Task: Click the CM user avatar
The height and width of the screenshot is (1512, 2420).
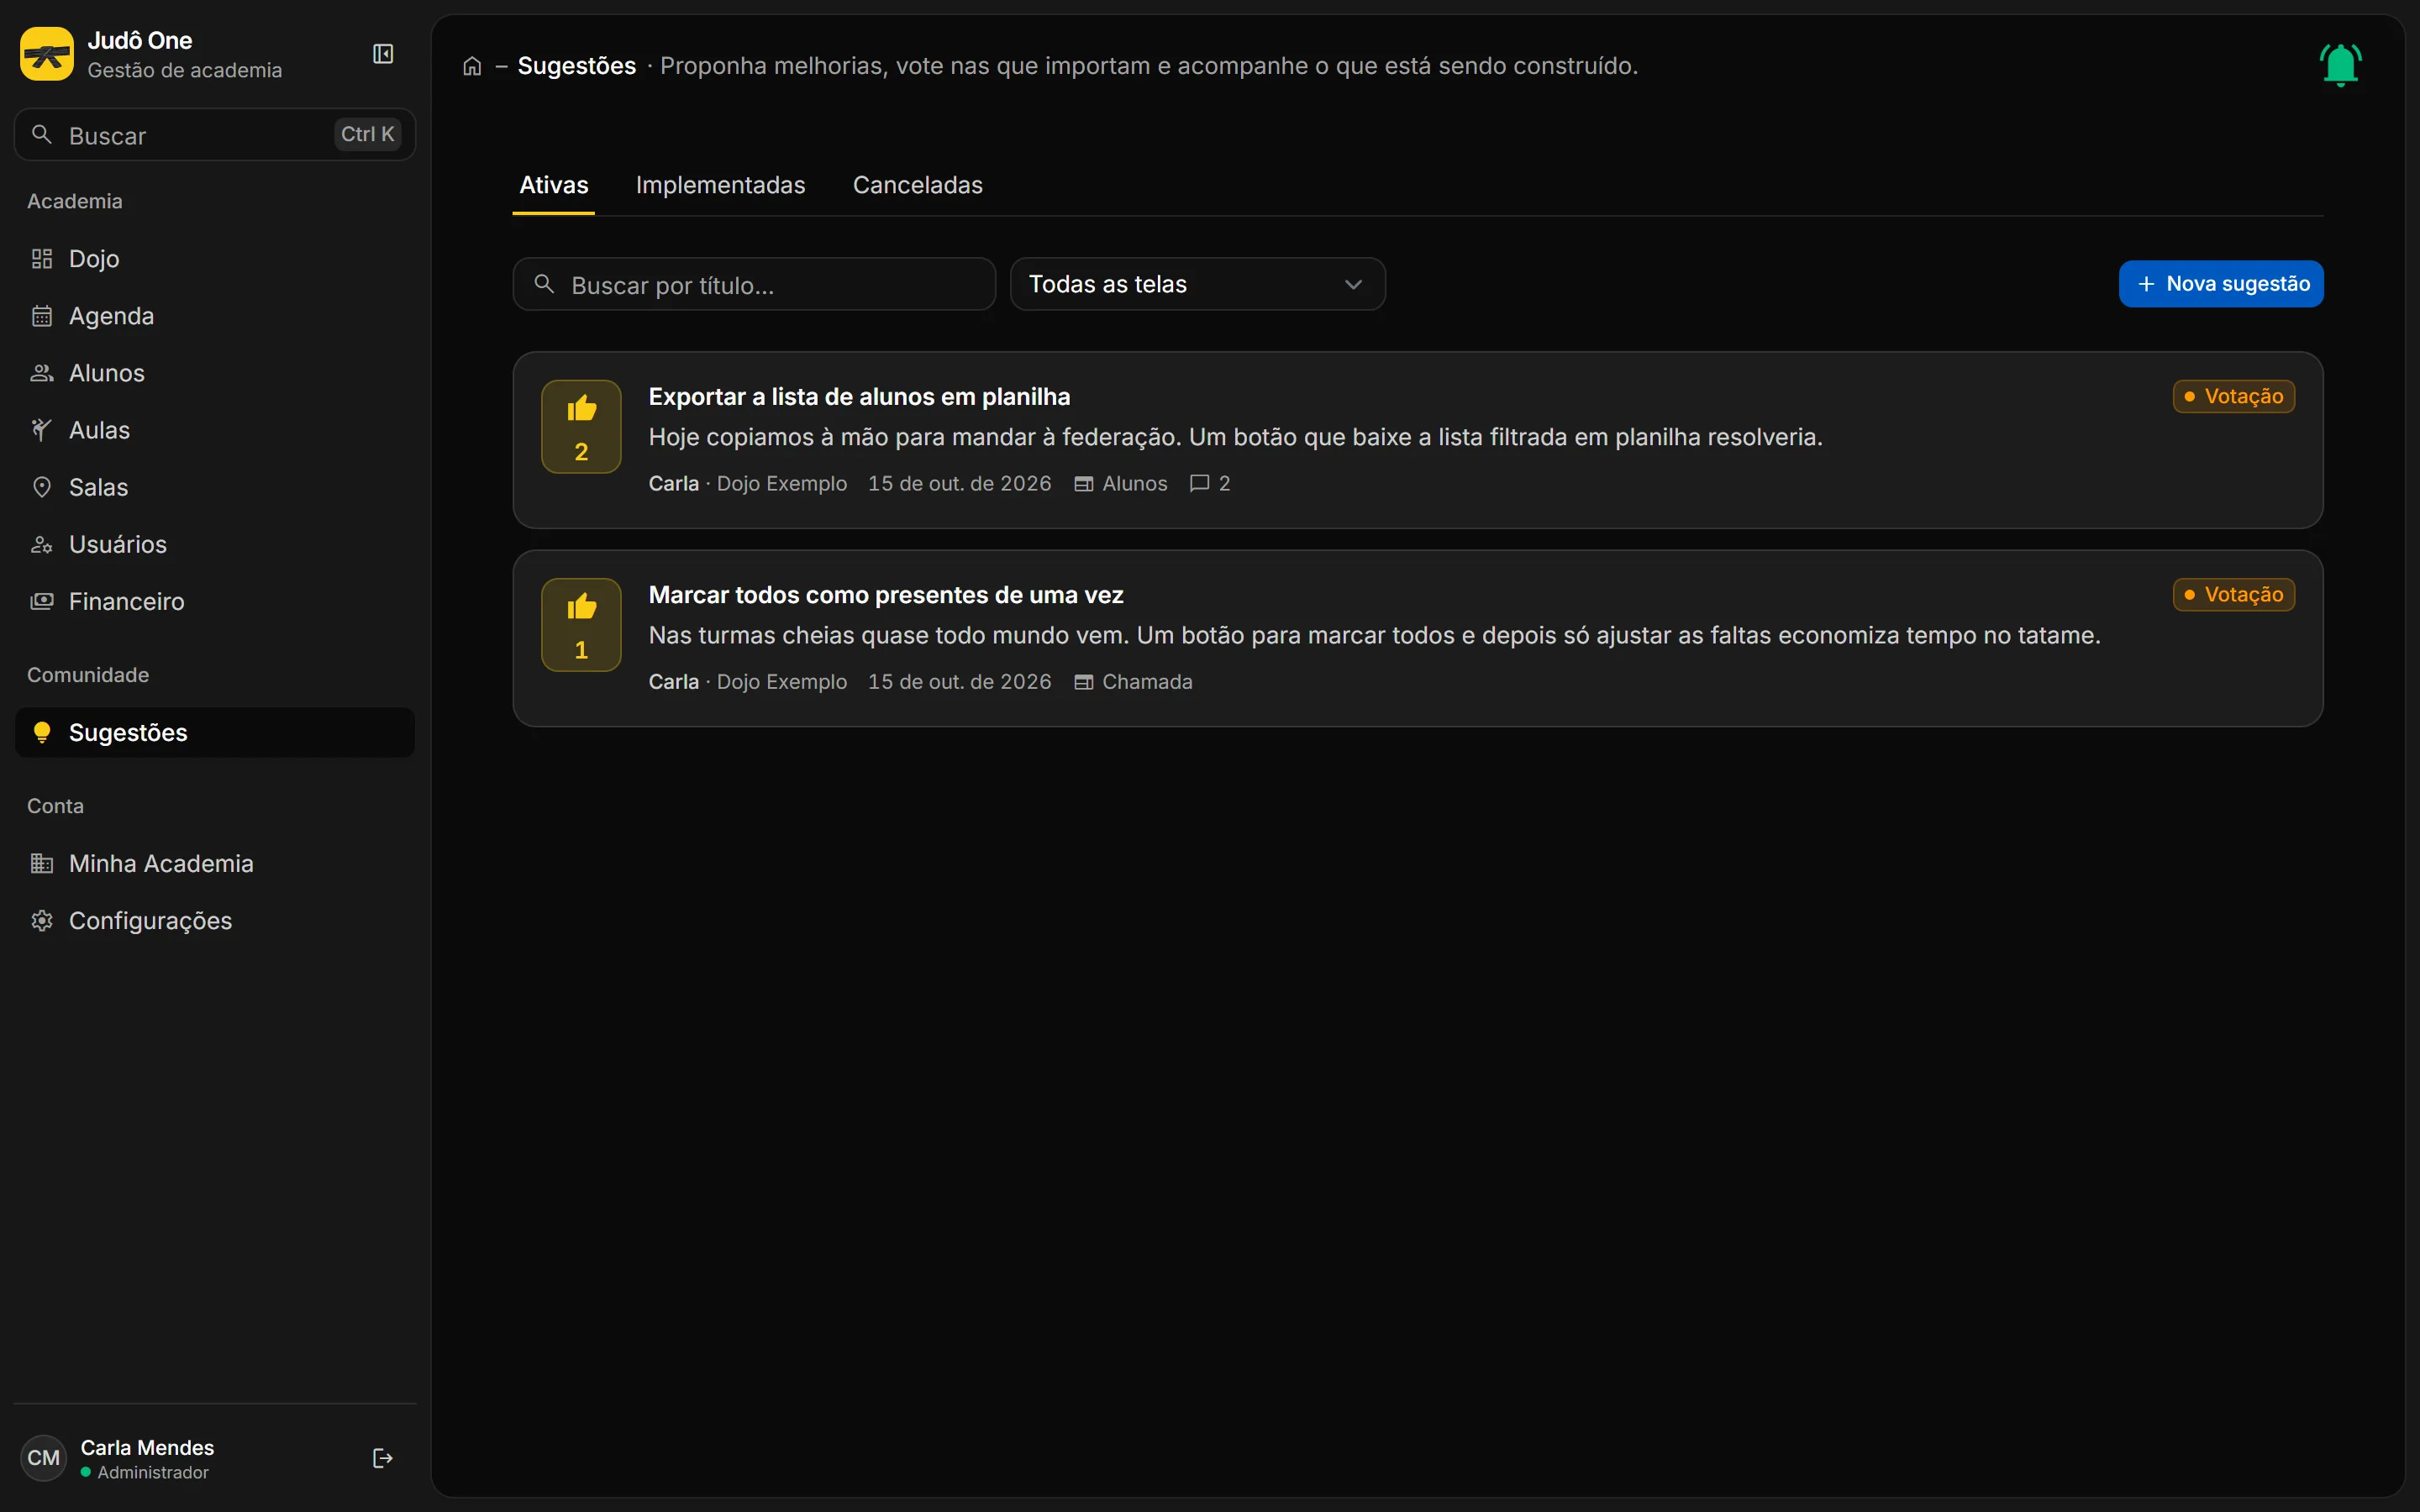Action: tap(43, 1458)
